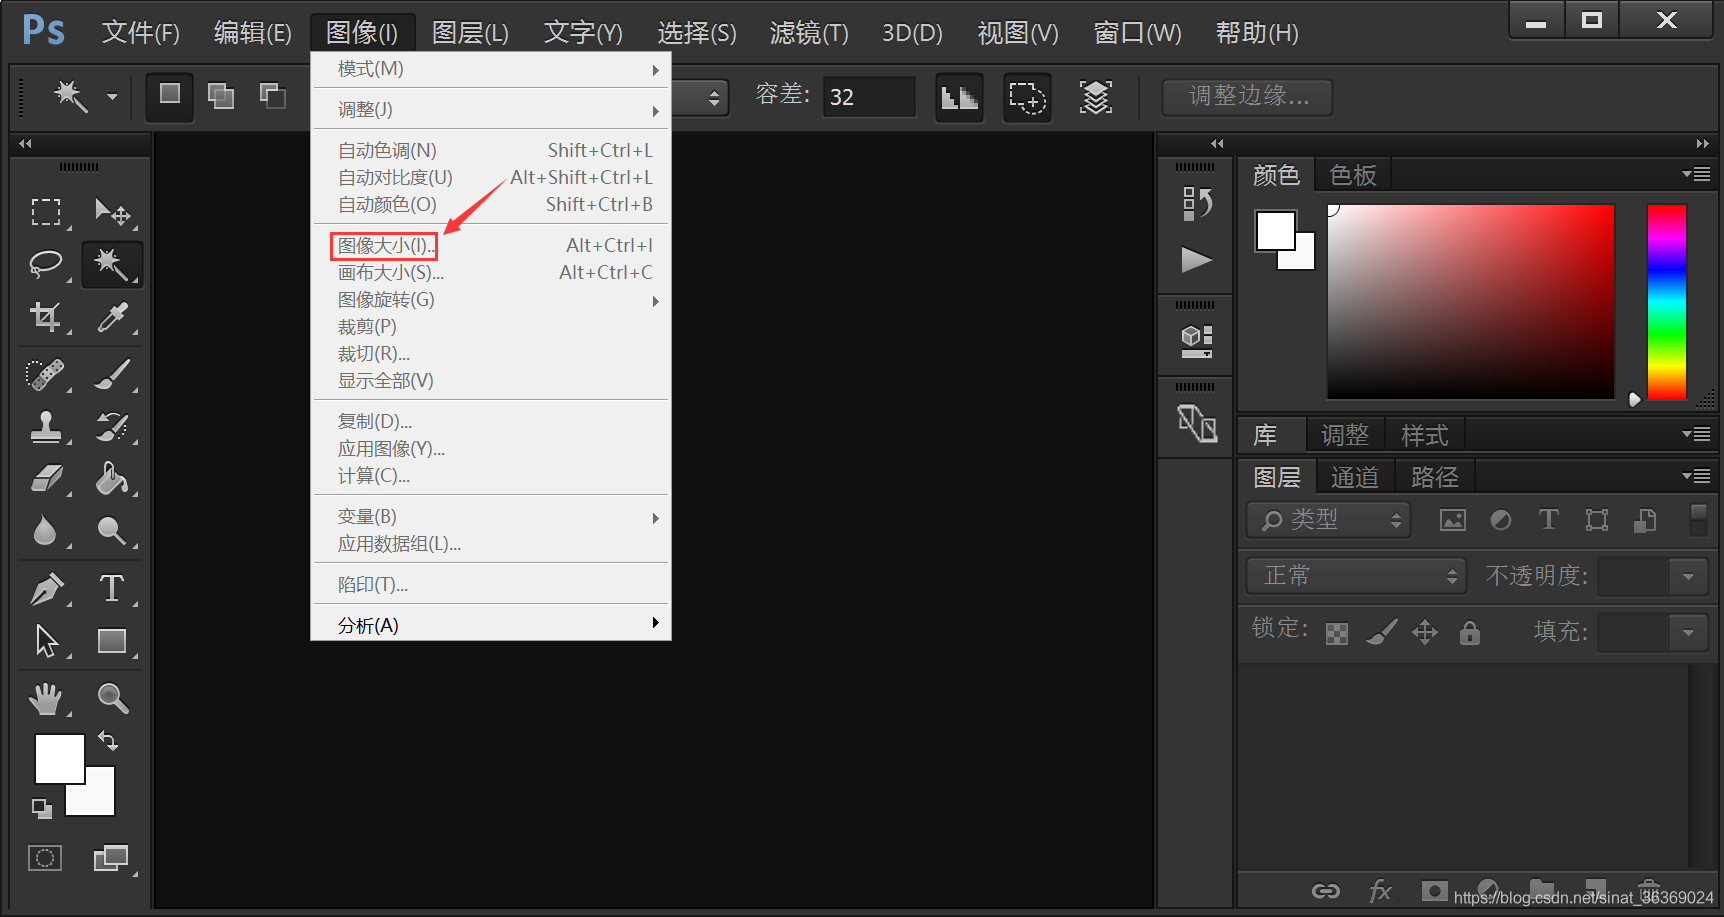
Task: Choose Subtract from Selection mode
Action: click(273, 96)
